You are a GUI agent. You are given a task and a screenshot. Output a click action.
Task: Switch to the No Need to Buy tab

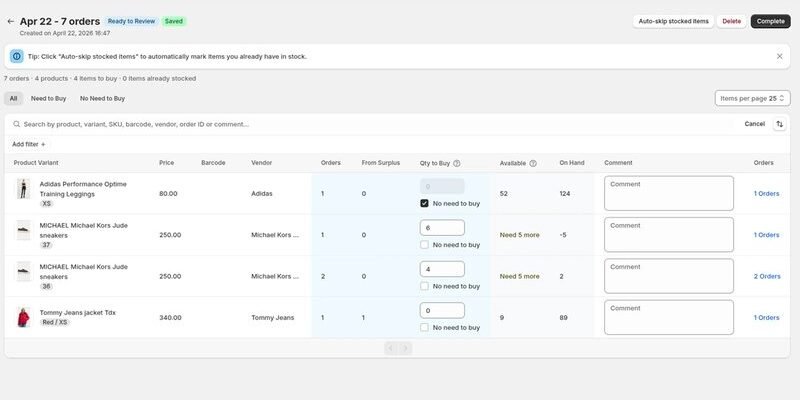point(102,98)
